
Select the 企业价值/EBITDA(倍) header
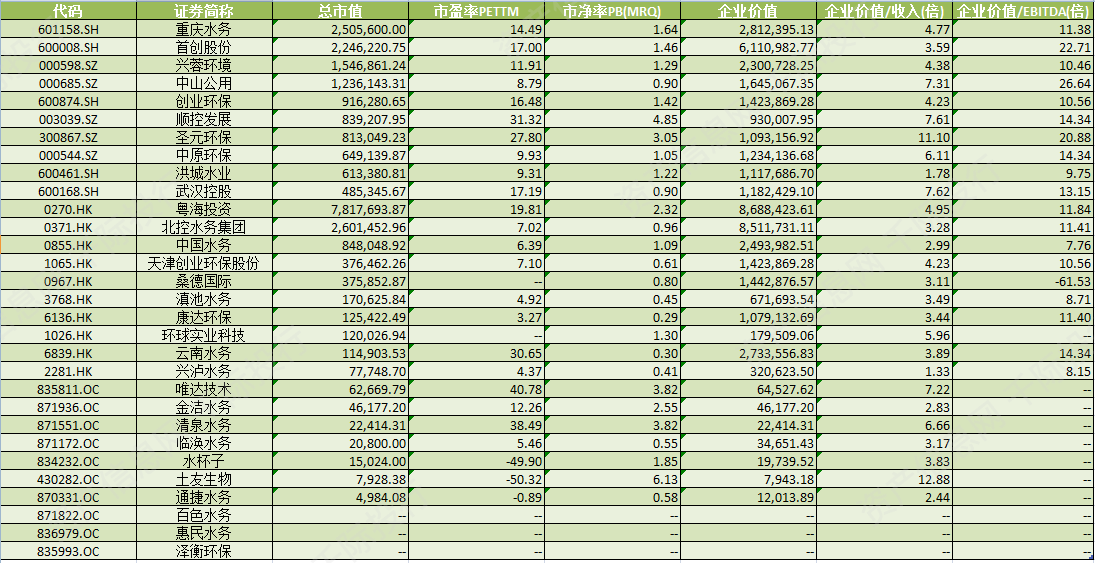[1024, 11]
